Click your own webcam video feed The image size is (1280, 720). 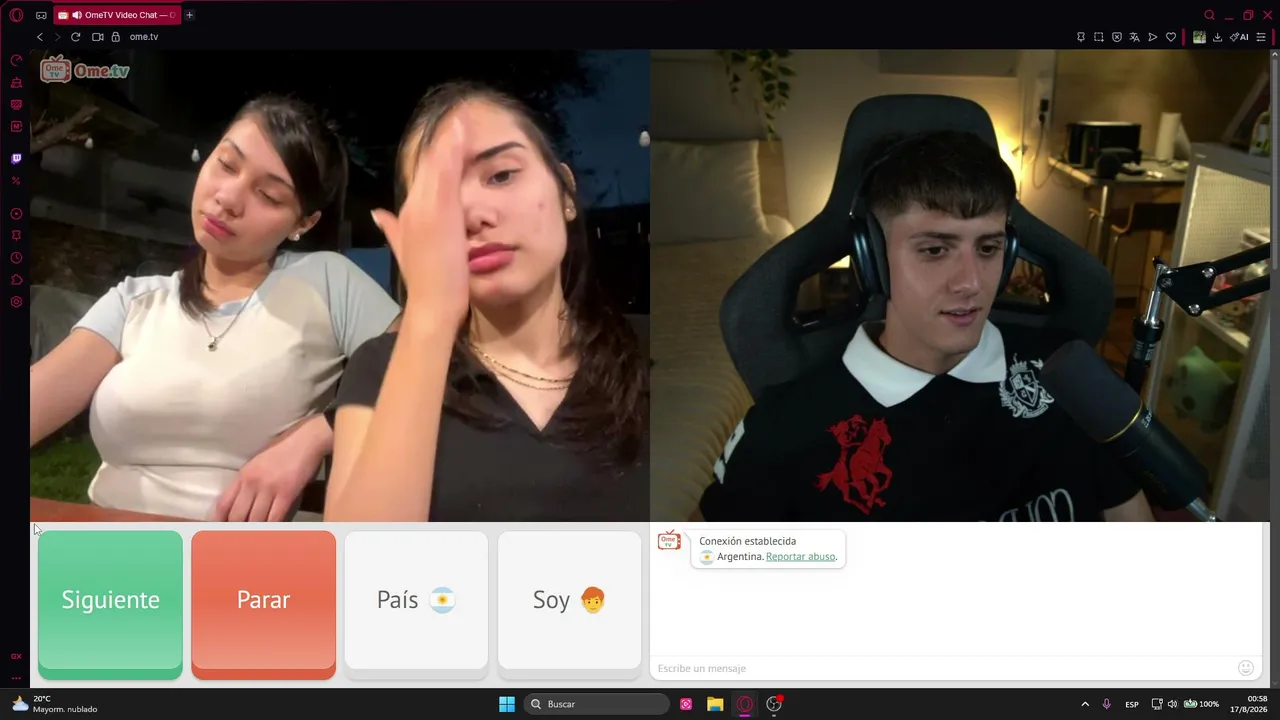(960, 286)
